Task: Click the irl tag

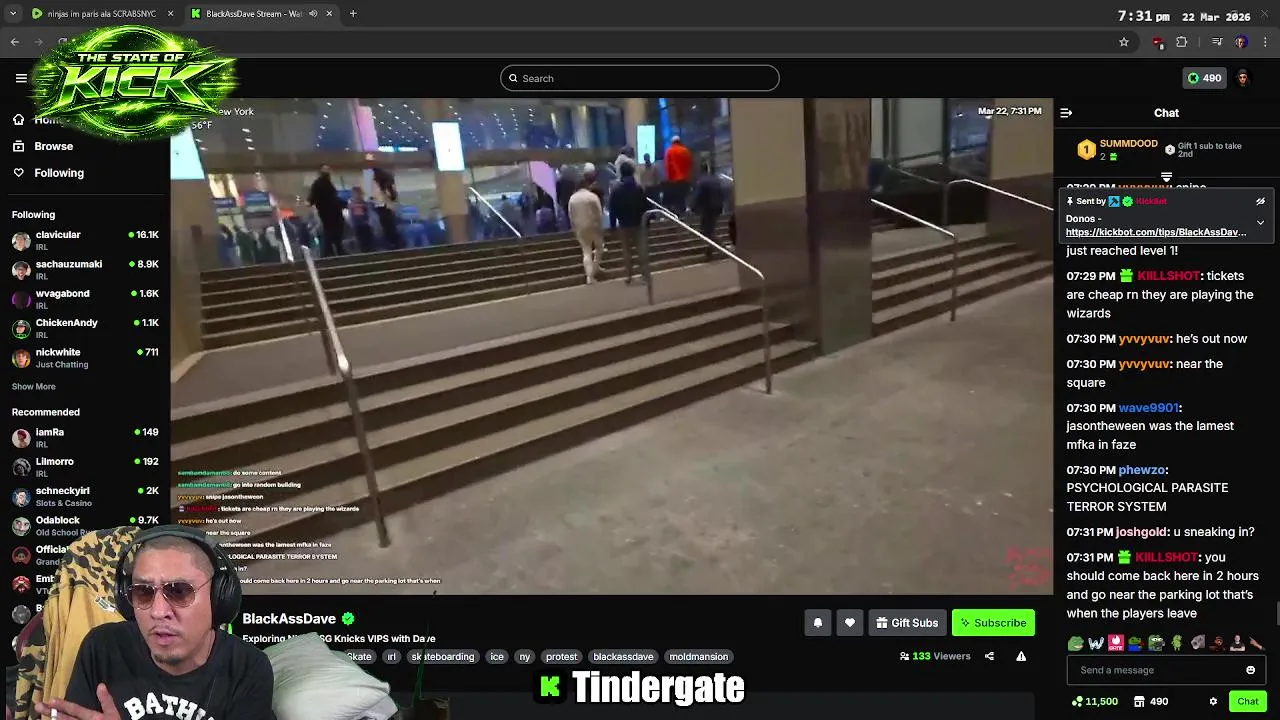Action: click(x=392, y=657)
